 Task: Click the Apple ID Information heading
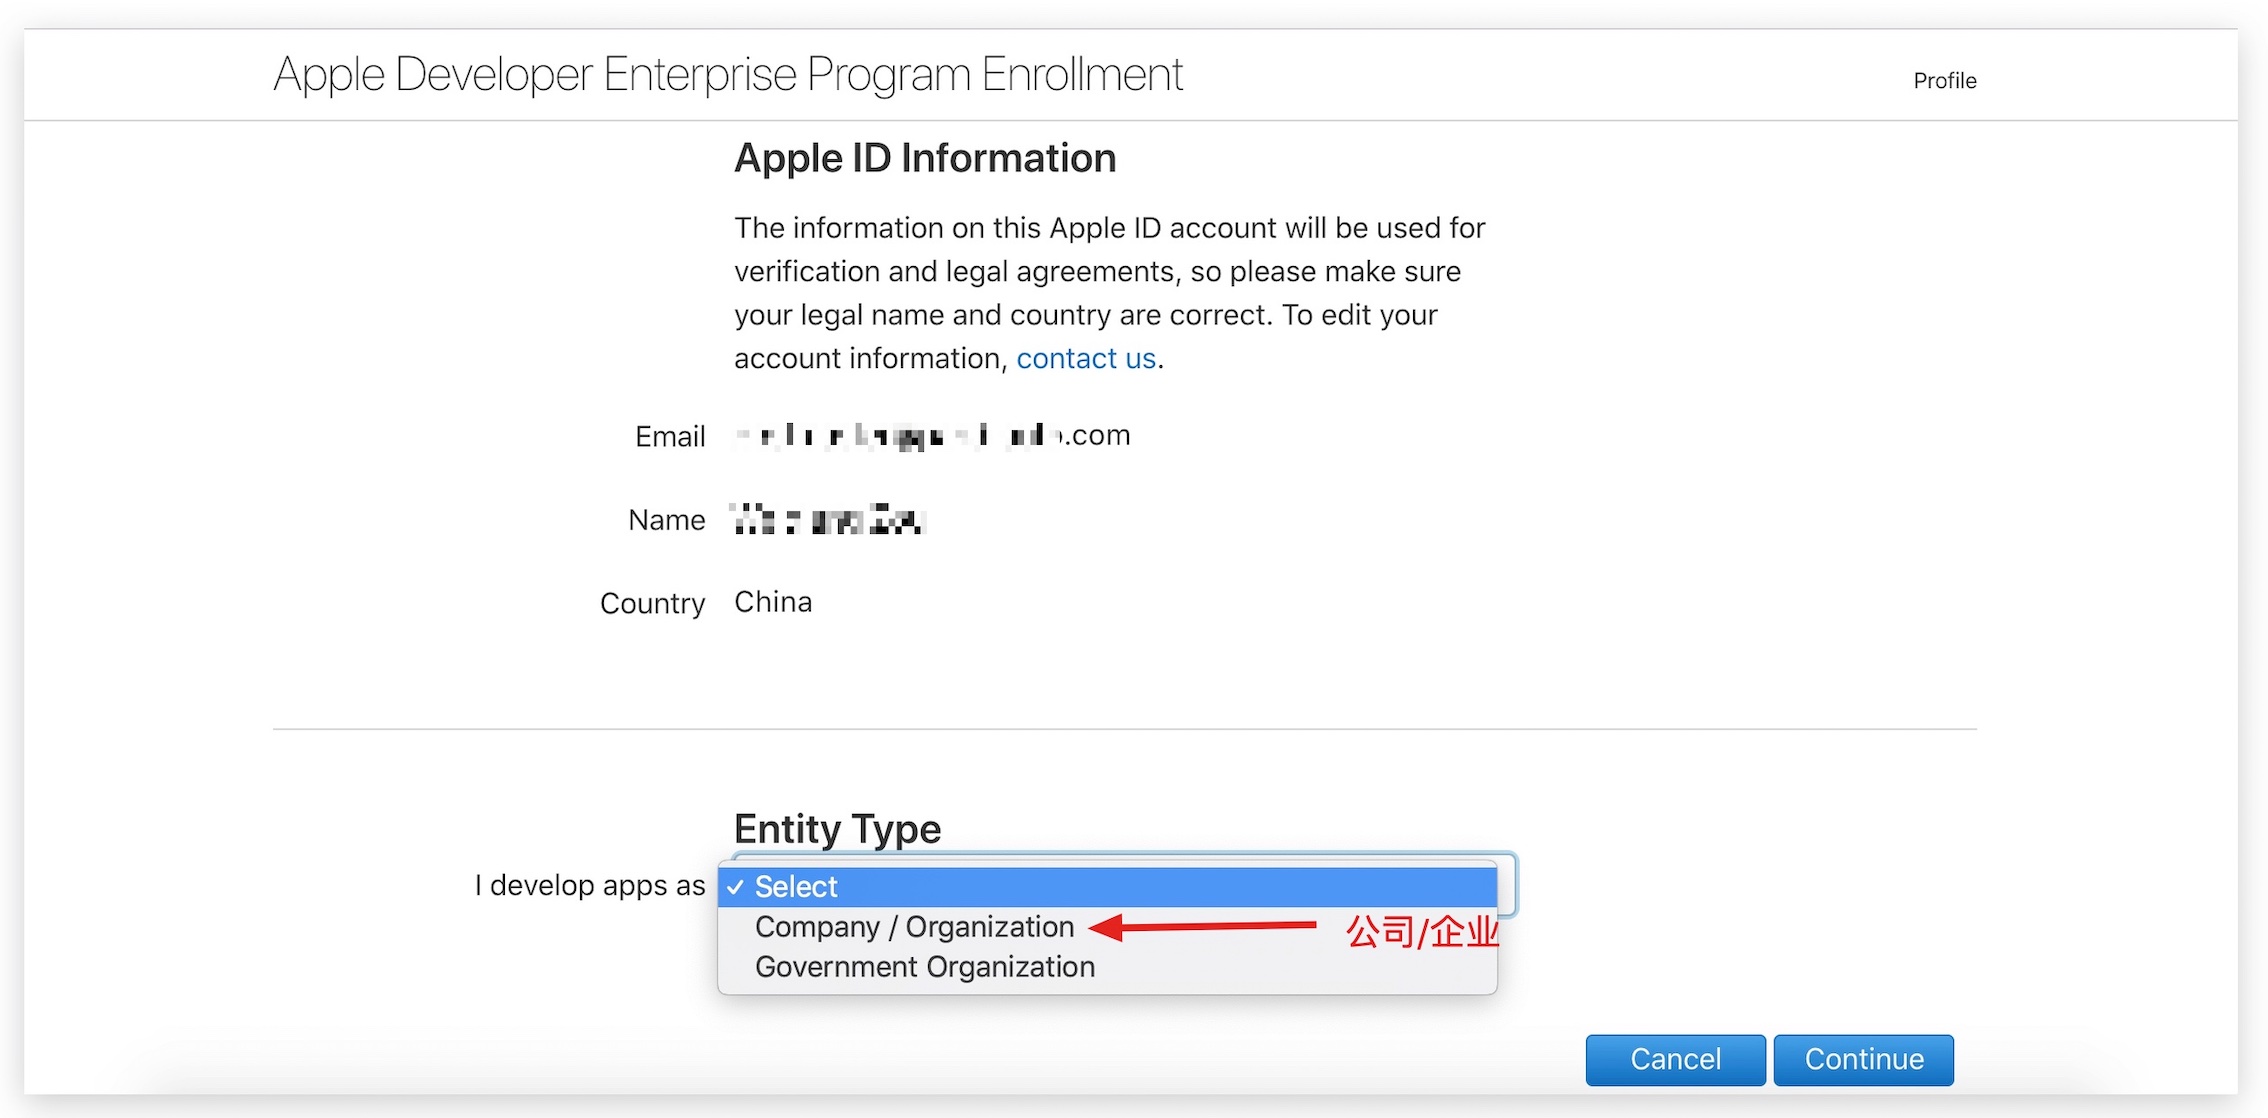(x=925, y=158)
